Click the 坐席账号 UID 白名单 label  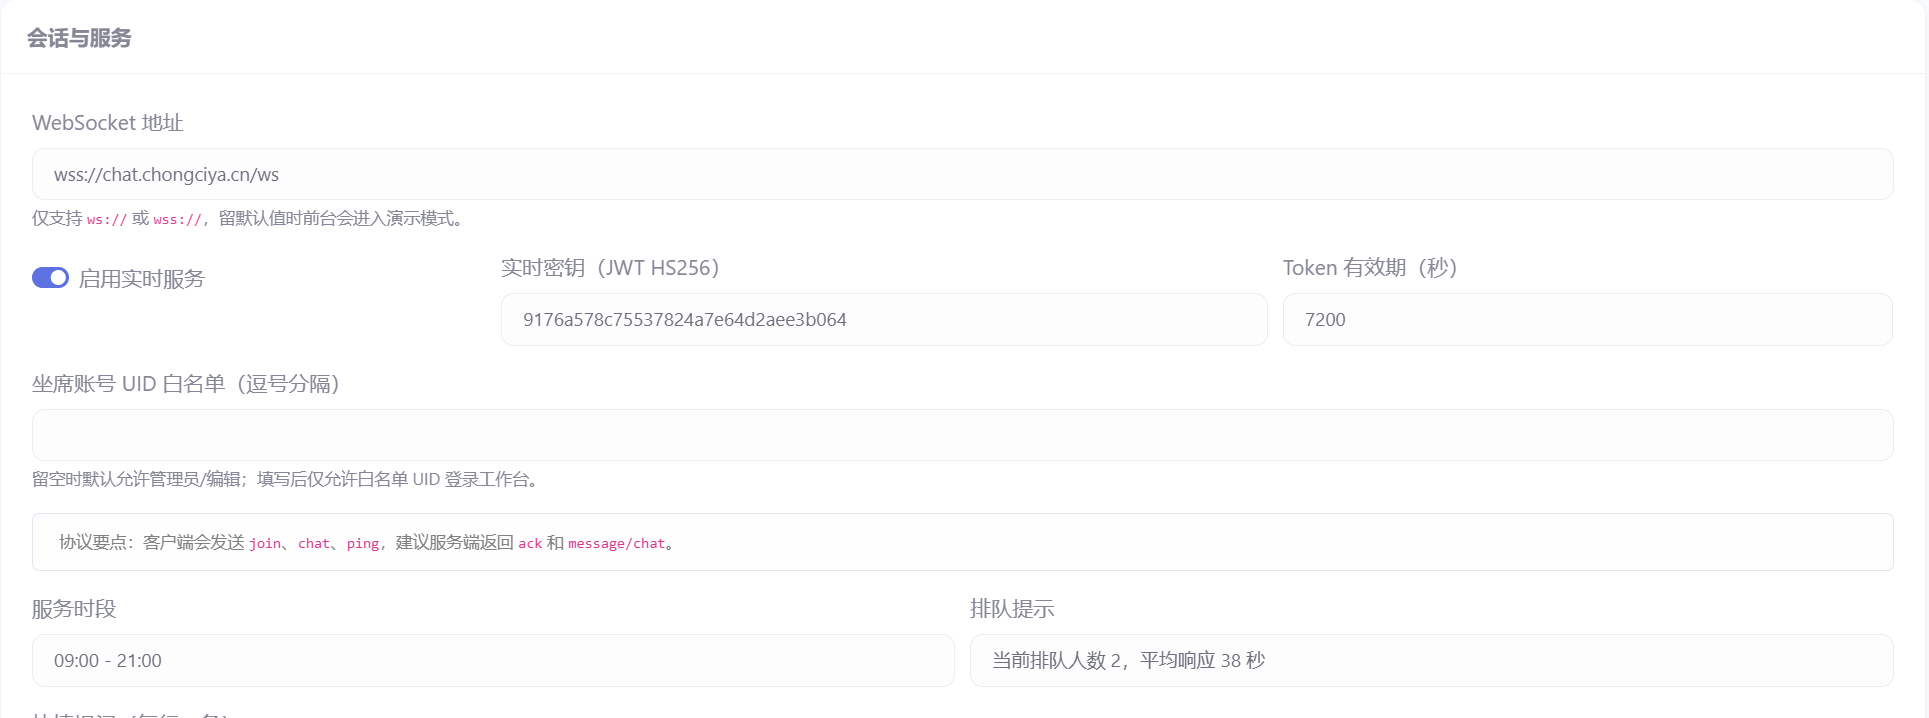point(186,384)
